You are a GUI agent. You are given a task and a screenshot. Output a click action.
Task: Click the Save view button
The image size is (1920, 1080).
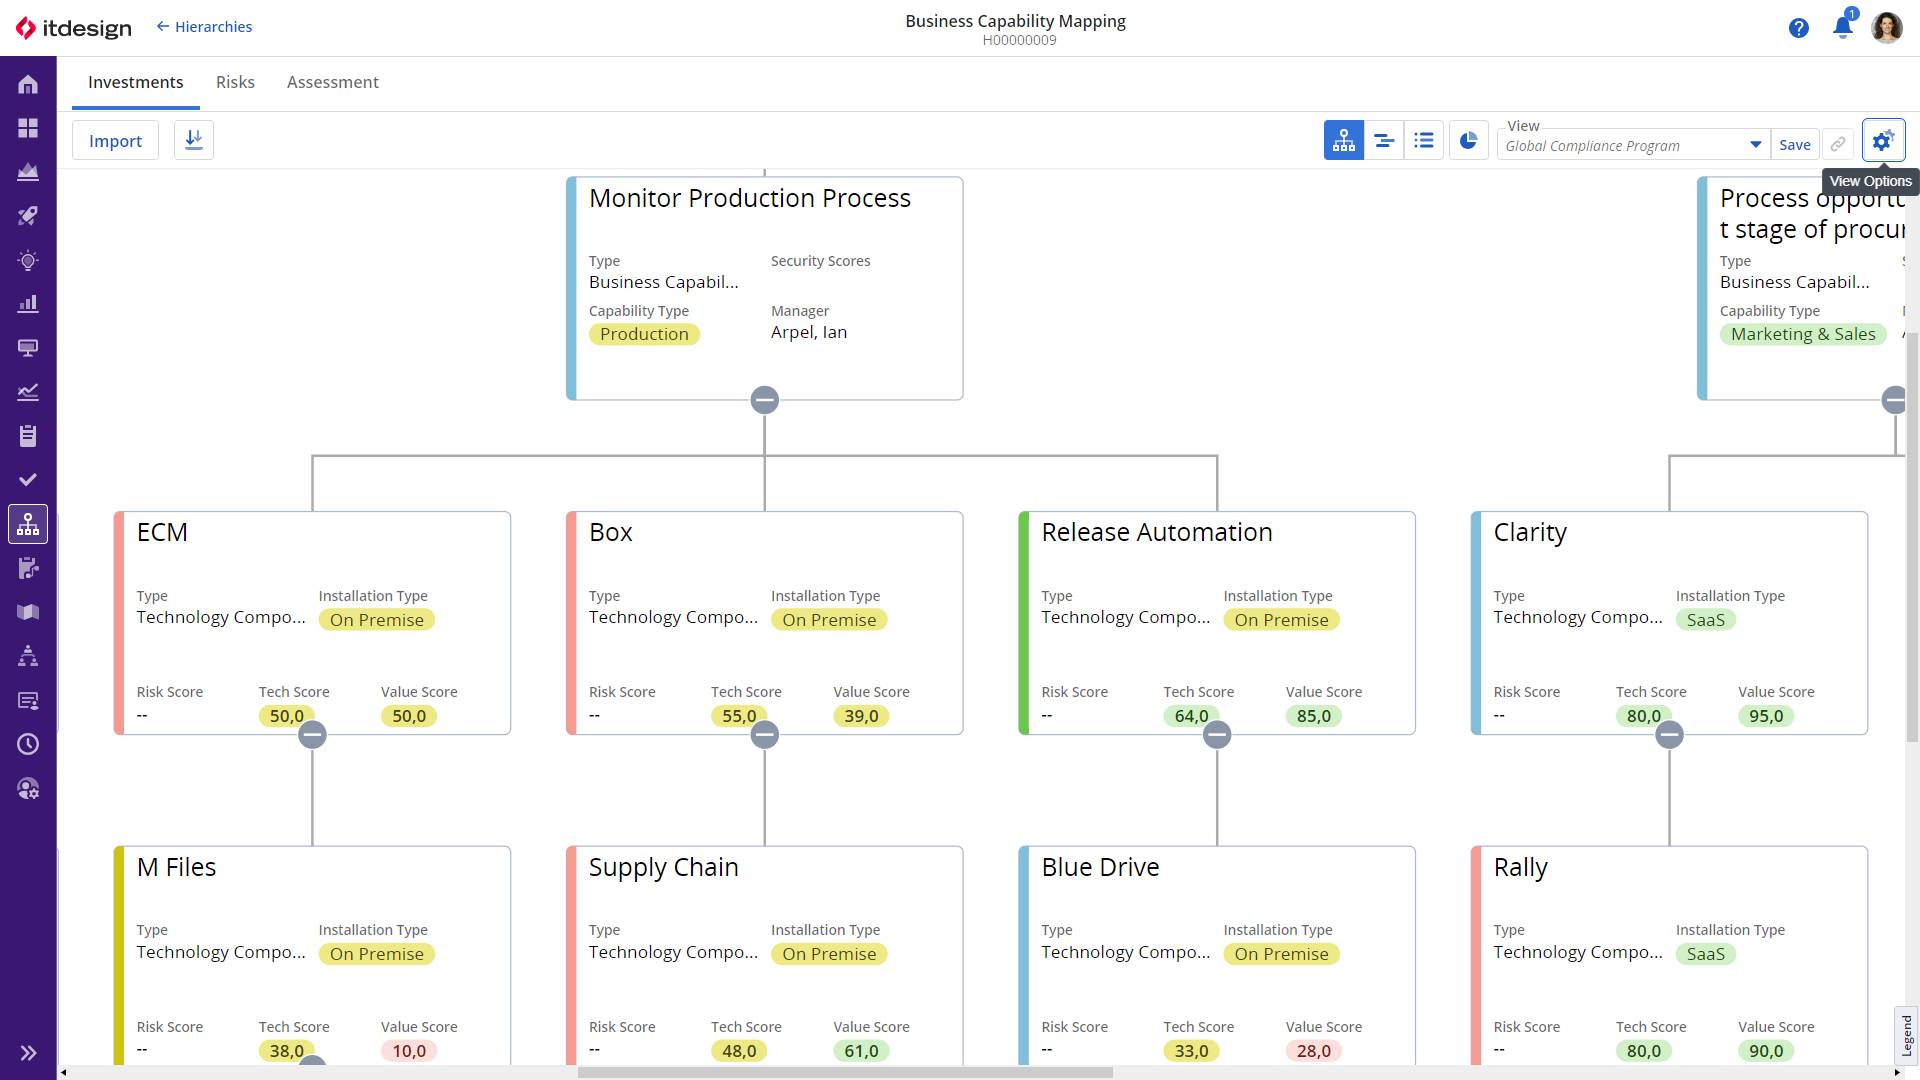[x=1795, y=145]
